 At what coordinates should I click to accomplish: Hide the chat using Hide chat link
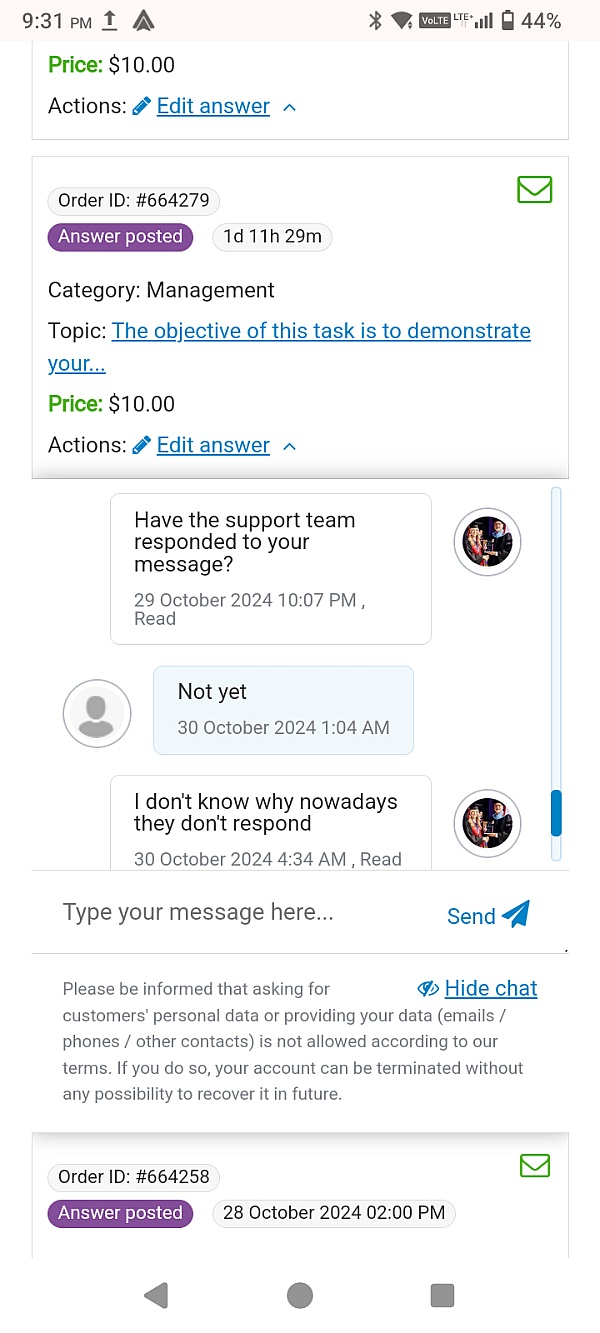click(491, 988)
